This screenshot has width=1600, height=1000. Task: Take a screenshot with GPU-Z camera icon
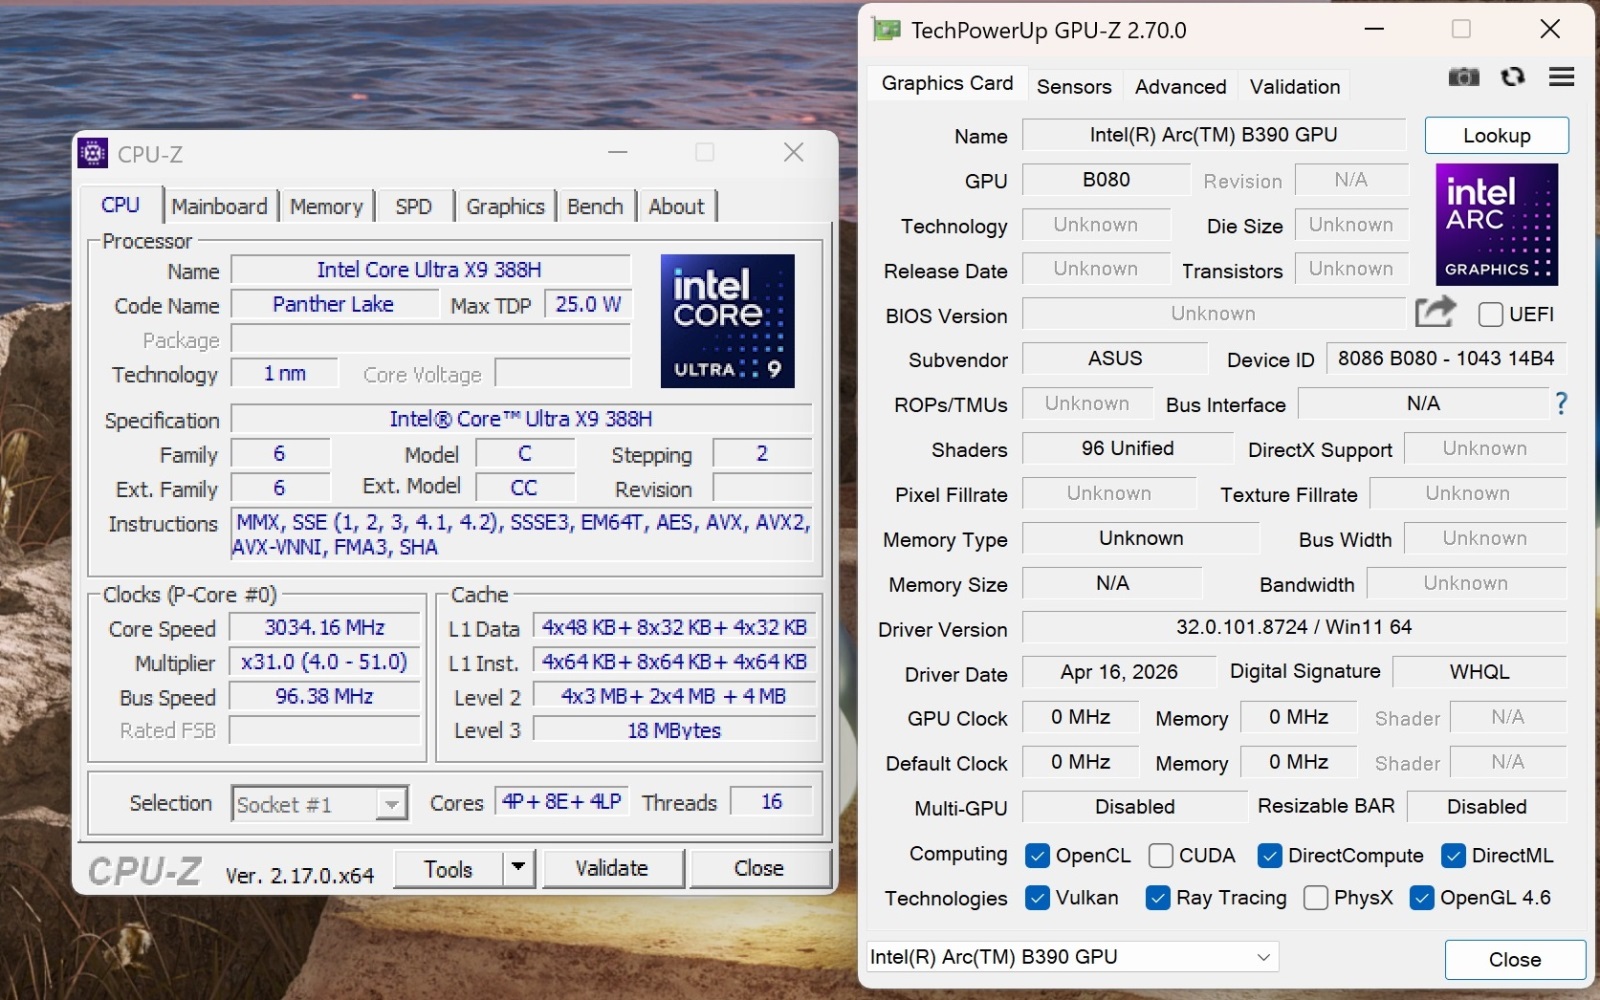pos(1463,77)
